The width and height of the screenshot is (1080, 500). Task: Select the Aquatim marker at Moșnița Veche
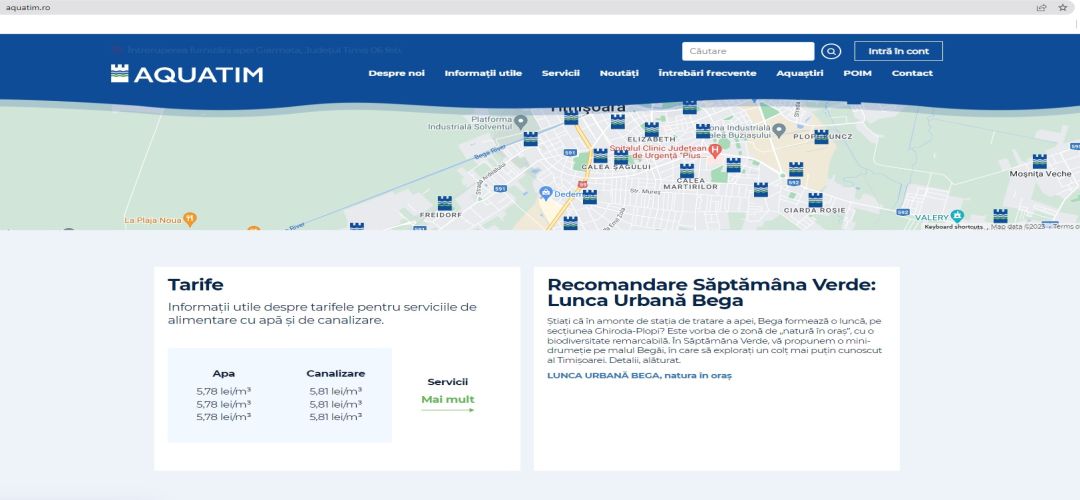tap(1039, 161)
